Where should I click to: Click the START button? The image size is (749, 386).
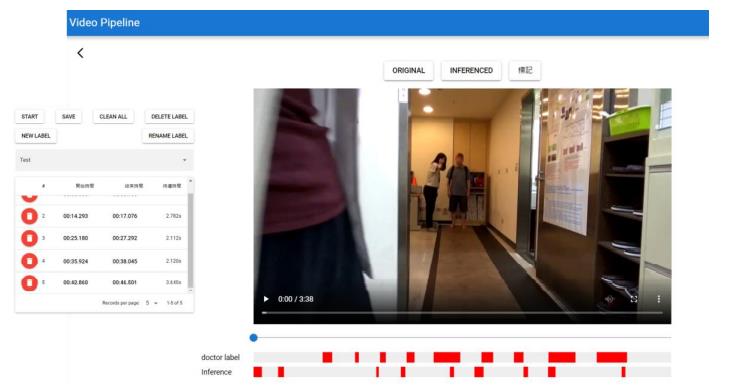pyautogui.click(x=30, y=117)
